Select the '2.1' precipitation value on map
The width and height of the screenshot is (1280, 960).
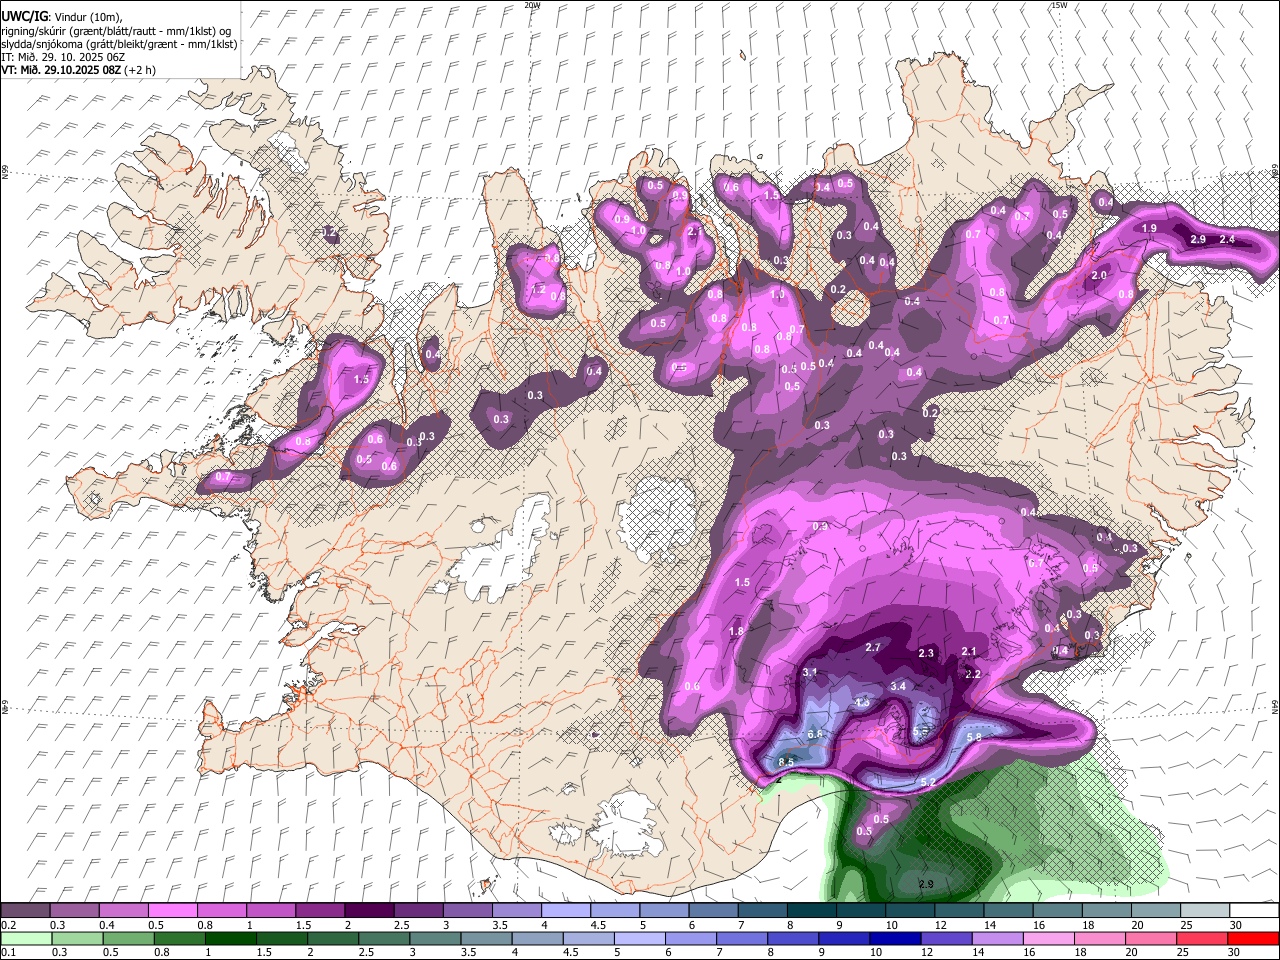(x=968, y=651)
